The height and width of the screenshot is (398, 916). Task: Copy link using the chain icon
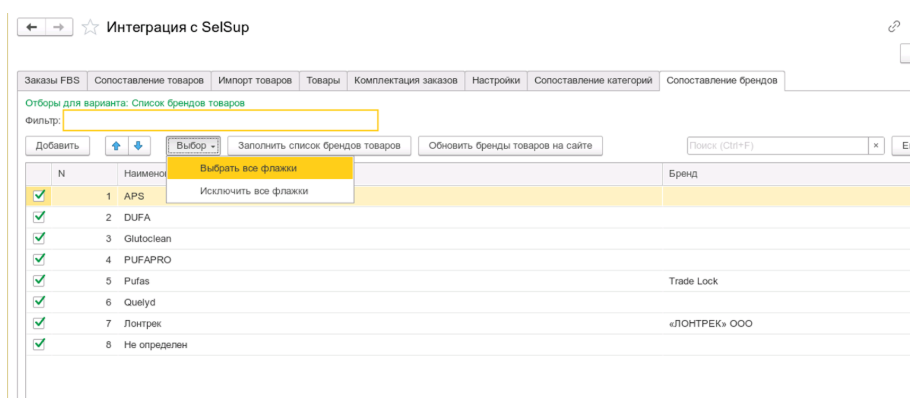(894, 27)
